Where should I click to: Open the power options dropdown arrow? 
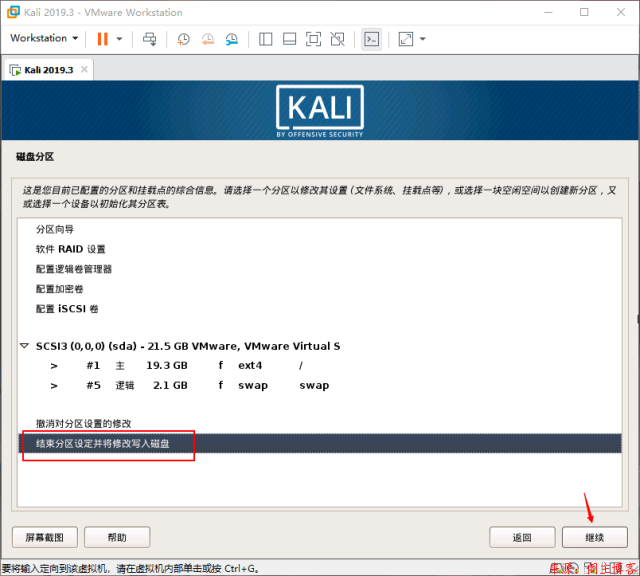click(120, 39)
